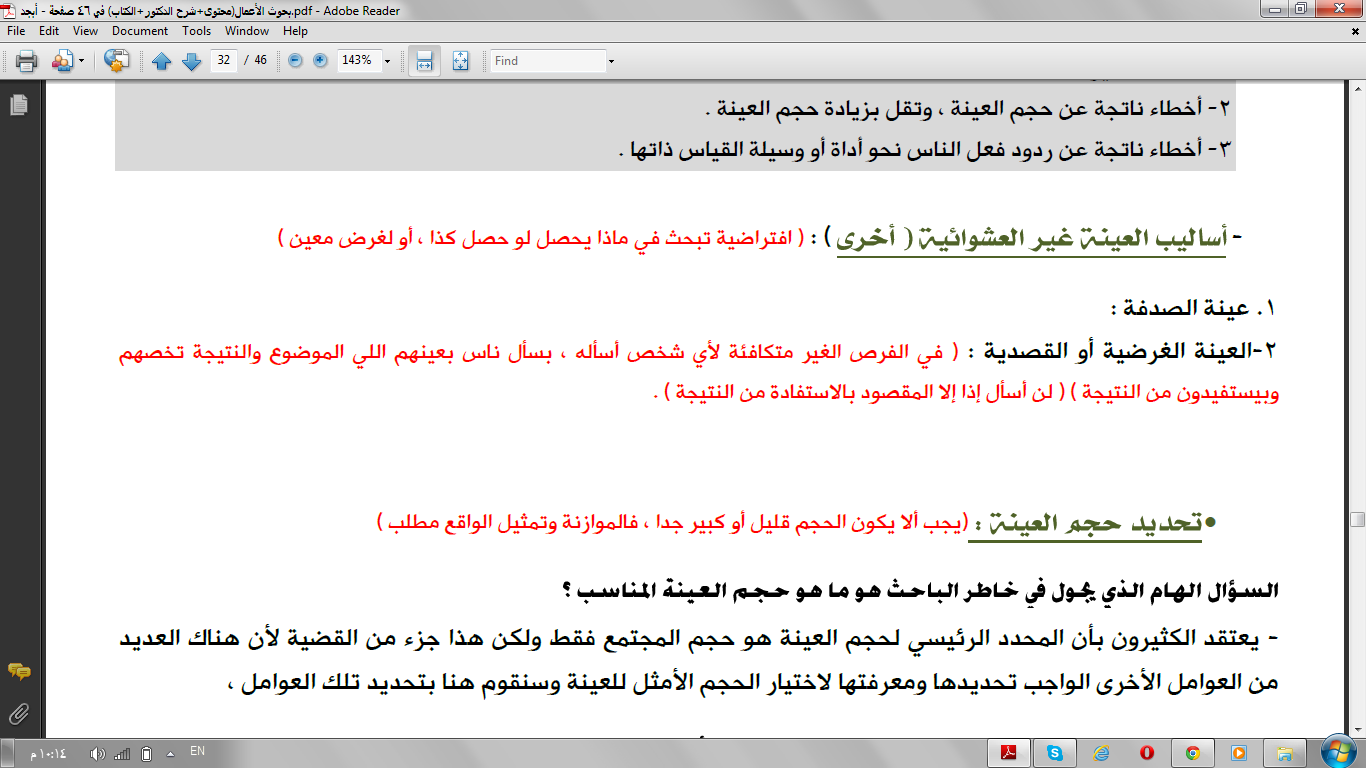Screen dimensions: 1366x768
Task: Open the Window menu
Action: tap(247, 31)
